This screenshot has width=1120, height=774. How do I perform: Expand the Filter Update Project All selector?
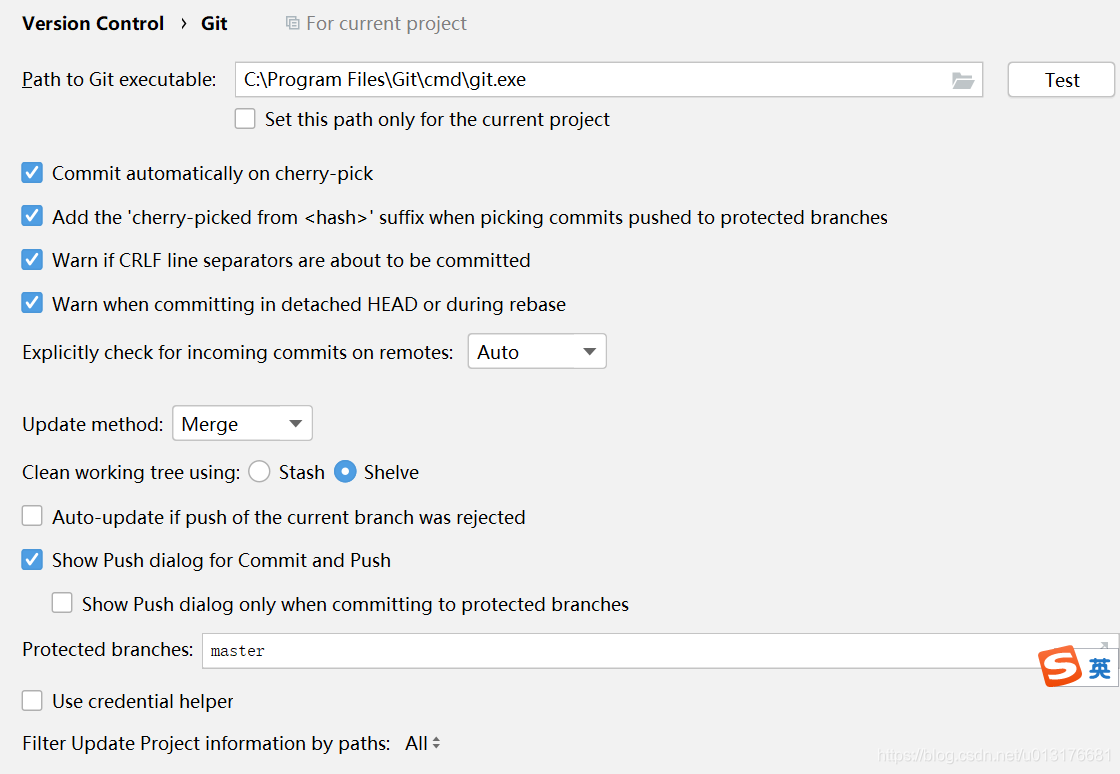coord(423,743)
